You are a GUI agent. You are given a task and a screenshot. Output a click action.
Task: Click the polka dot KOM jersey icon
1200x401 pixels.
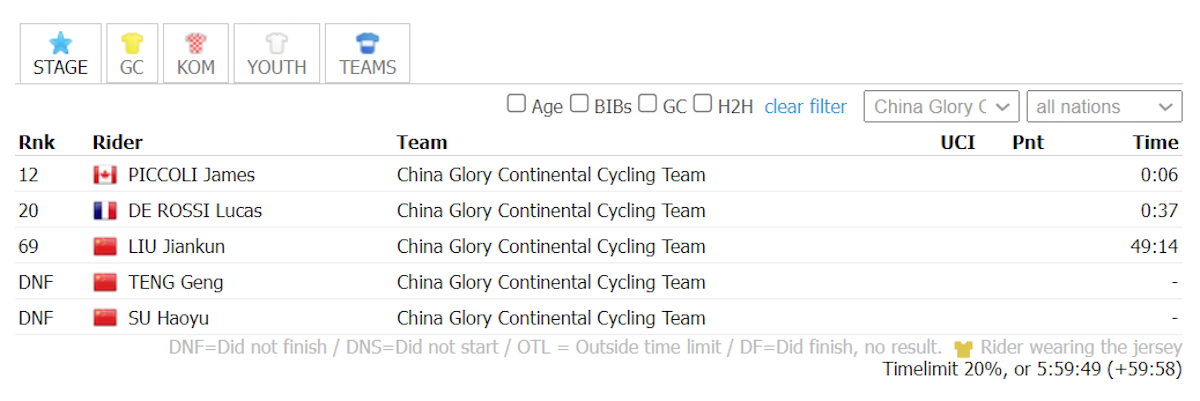[x=195, y=43]
